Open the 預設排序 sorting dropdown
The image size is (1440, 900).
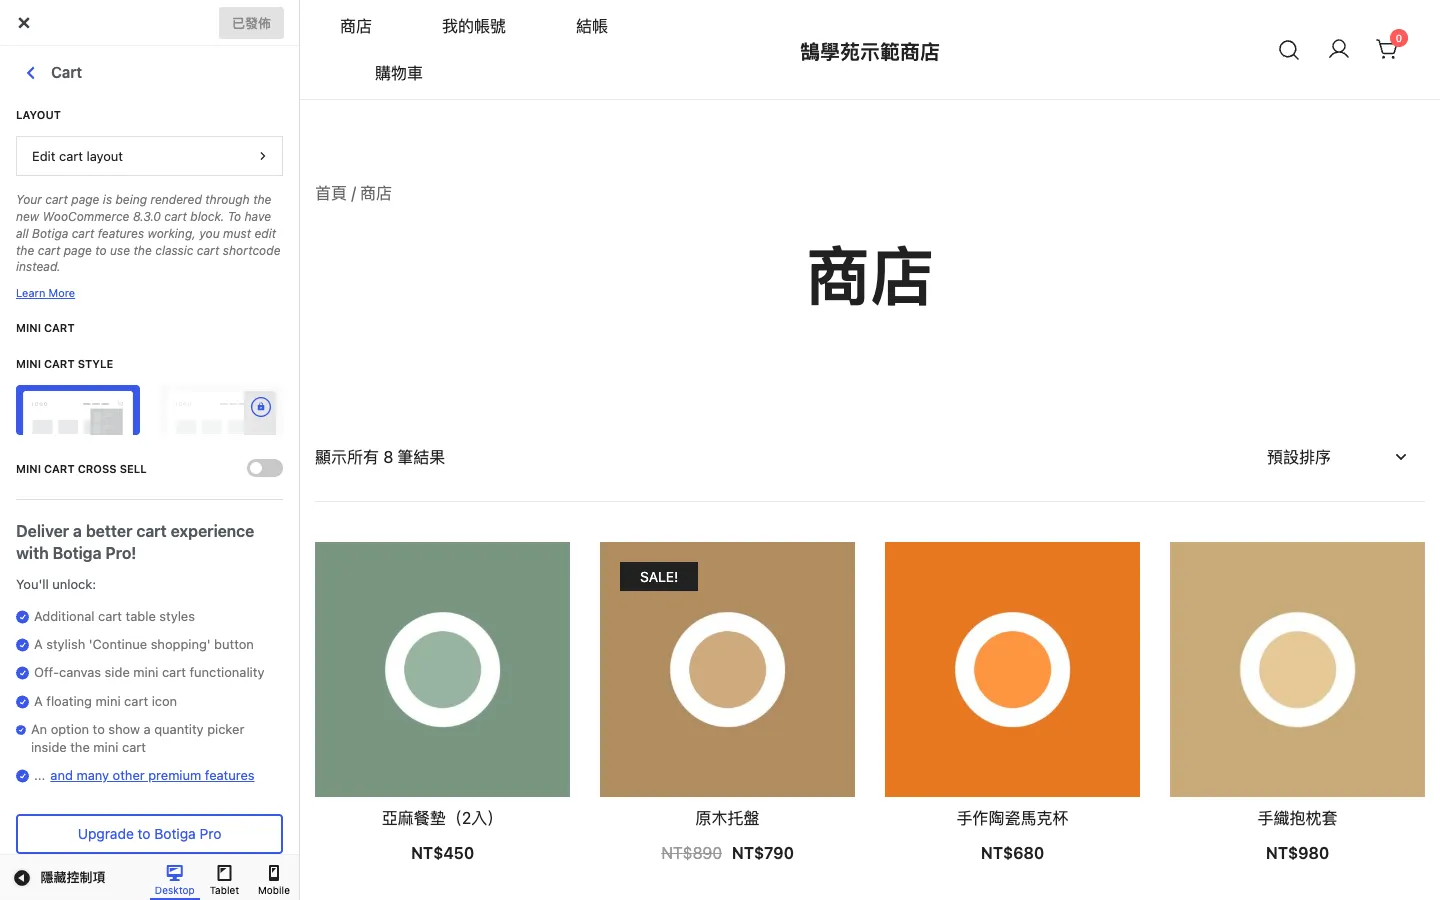coord(1337,457)
